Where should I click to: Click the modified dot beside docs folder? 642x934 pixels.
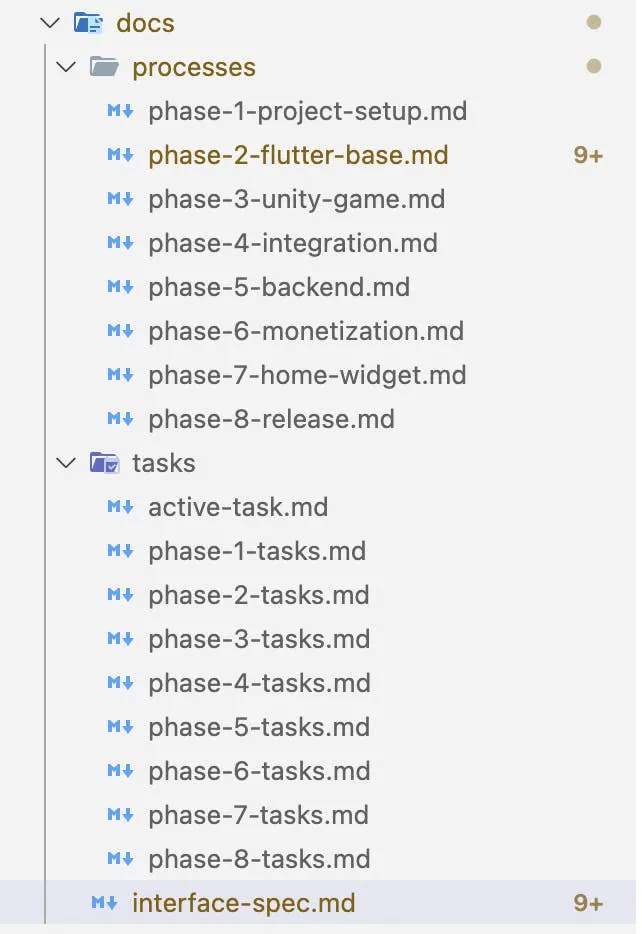[593, 22]
